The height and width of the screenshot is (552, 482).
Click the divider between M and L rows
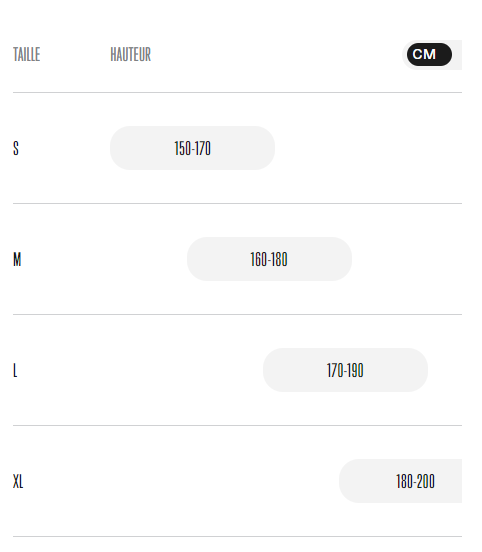(237, 314)
